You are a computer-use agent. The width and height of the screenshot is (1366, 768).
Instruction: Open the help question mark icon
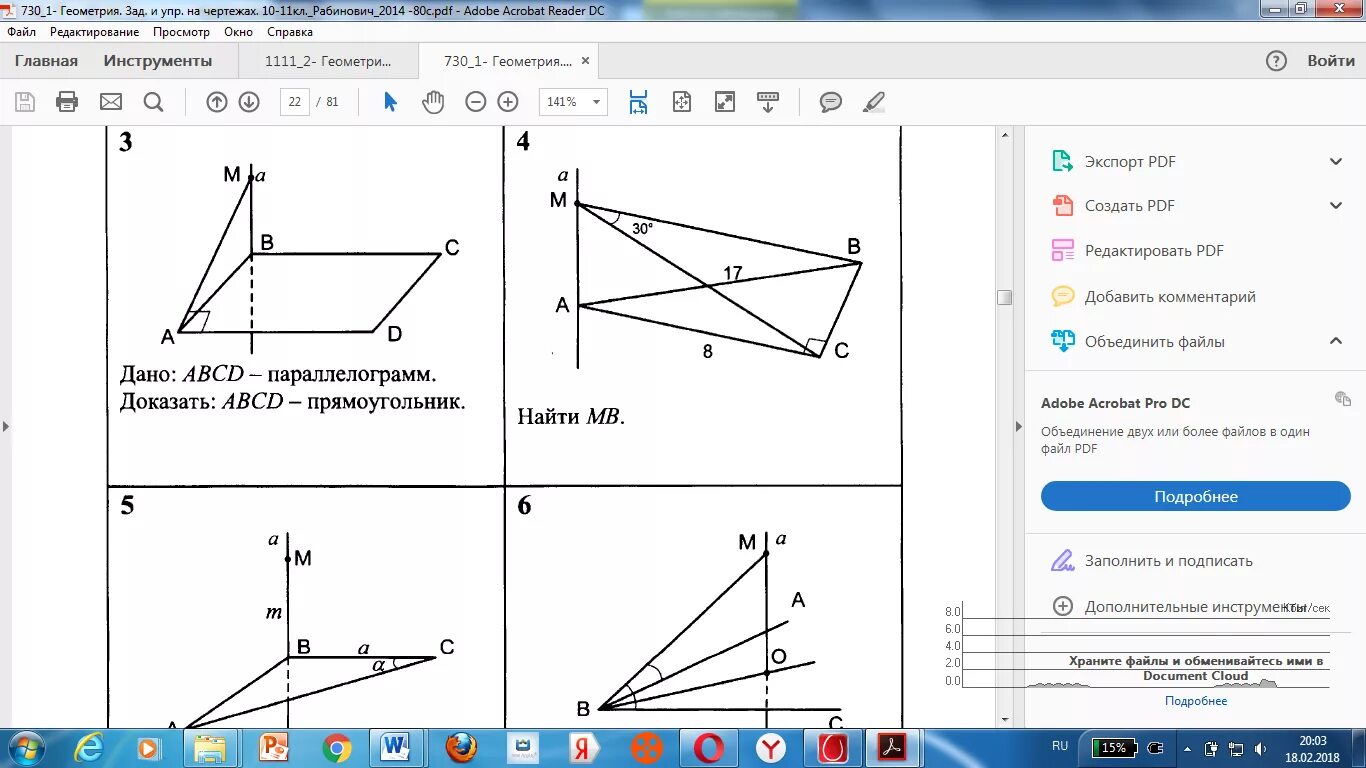coord(1276,61)
